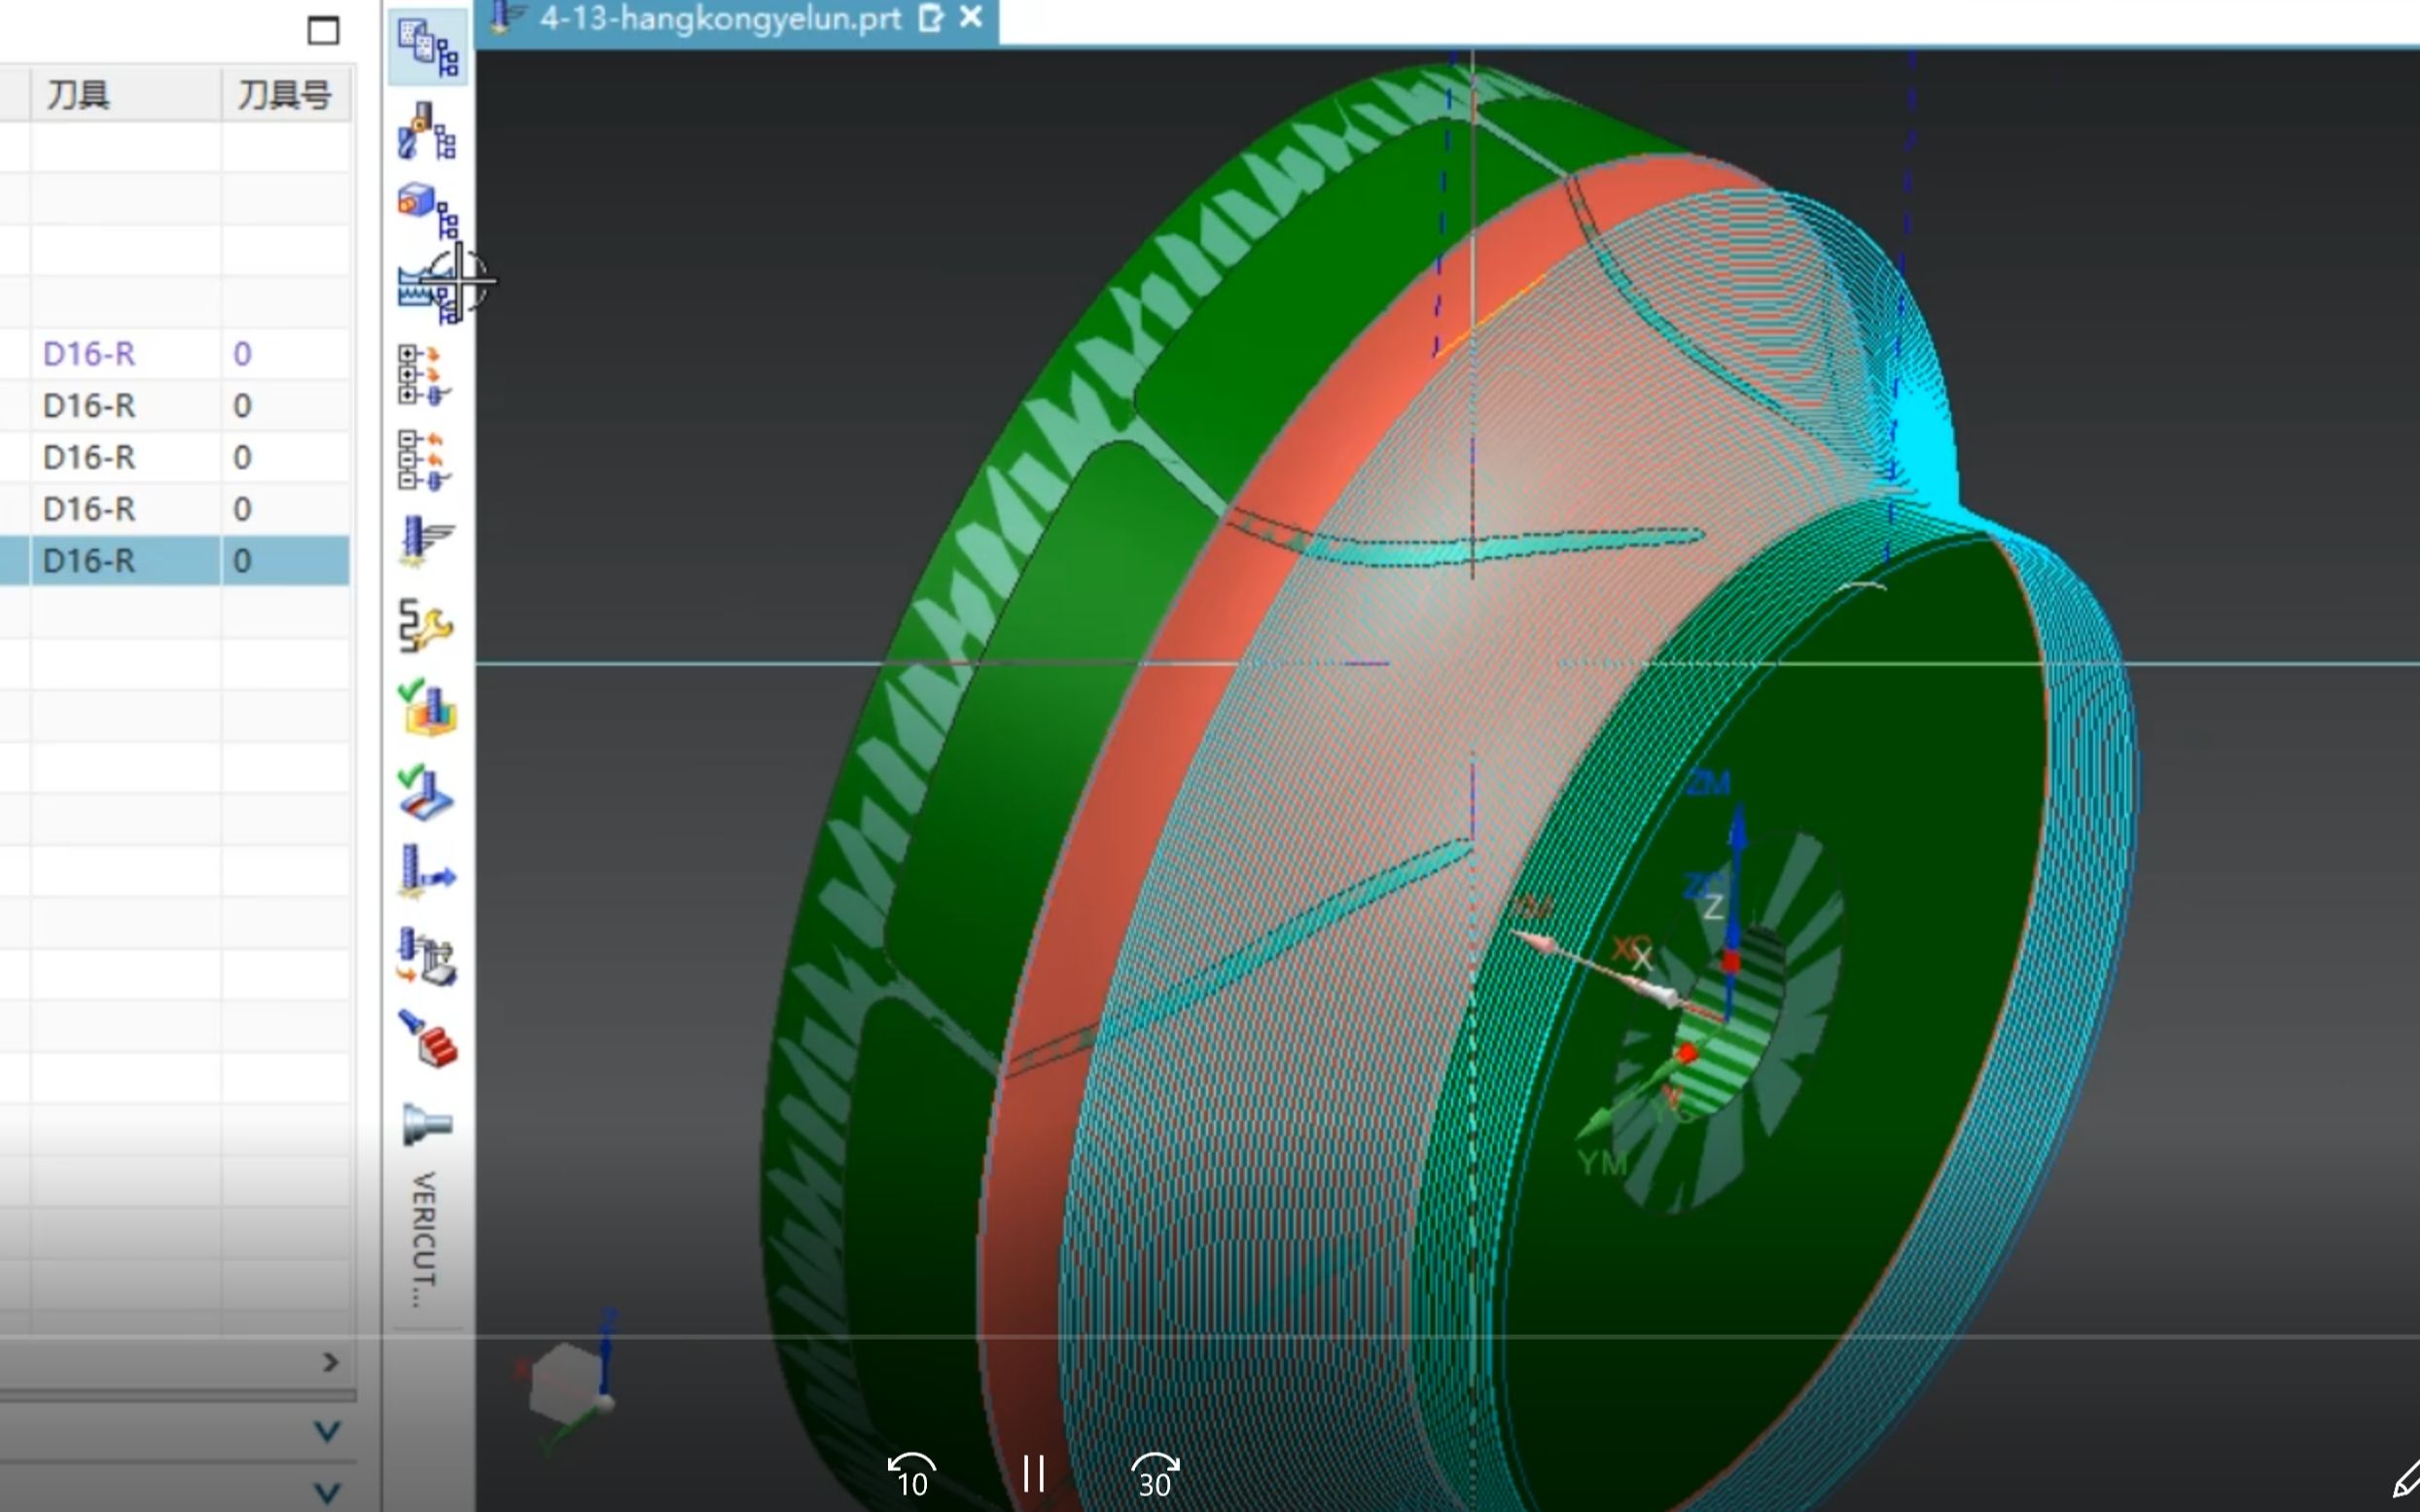The height and width of the screenshot is (1512, 2420).
Task: Click the Generate Tool Path icon
Action: (426, 542)
